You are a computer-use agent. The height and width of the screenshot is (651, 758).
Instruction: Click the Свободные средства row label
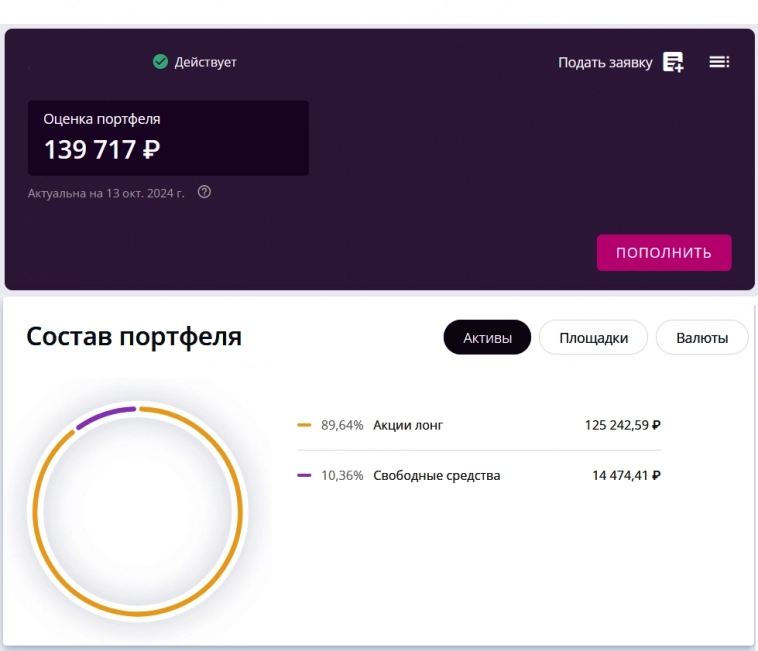[x=437, y=476]
